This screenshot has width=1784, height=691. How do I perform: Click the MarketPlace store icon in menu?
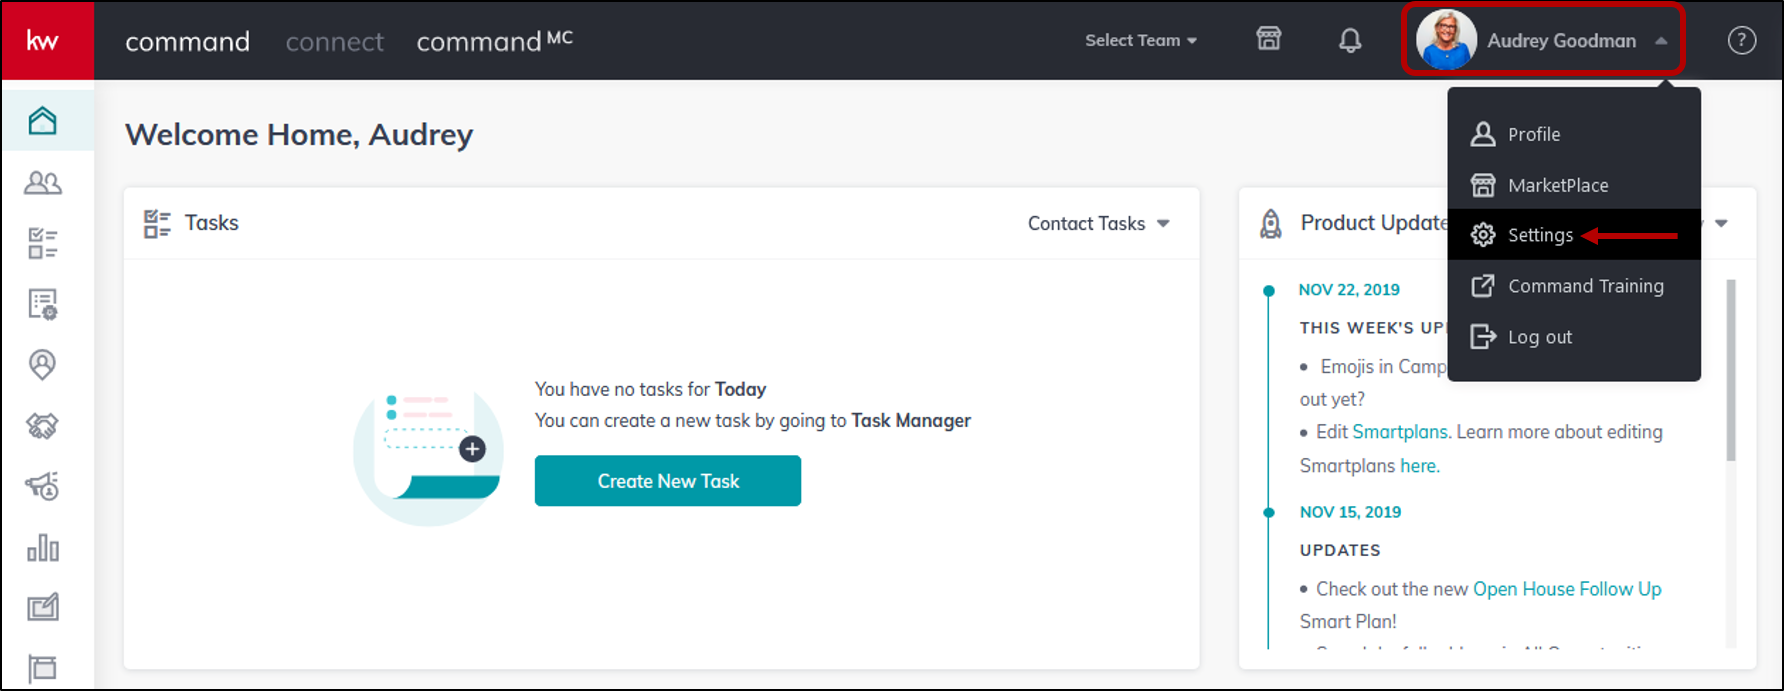click(1483, 185)
